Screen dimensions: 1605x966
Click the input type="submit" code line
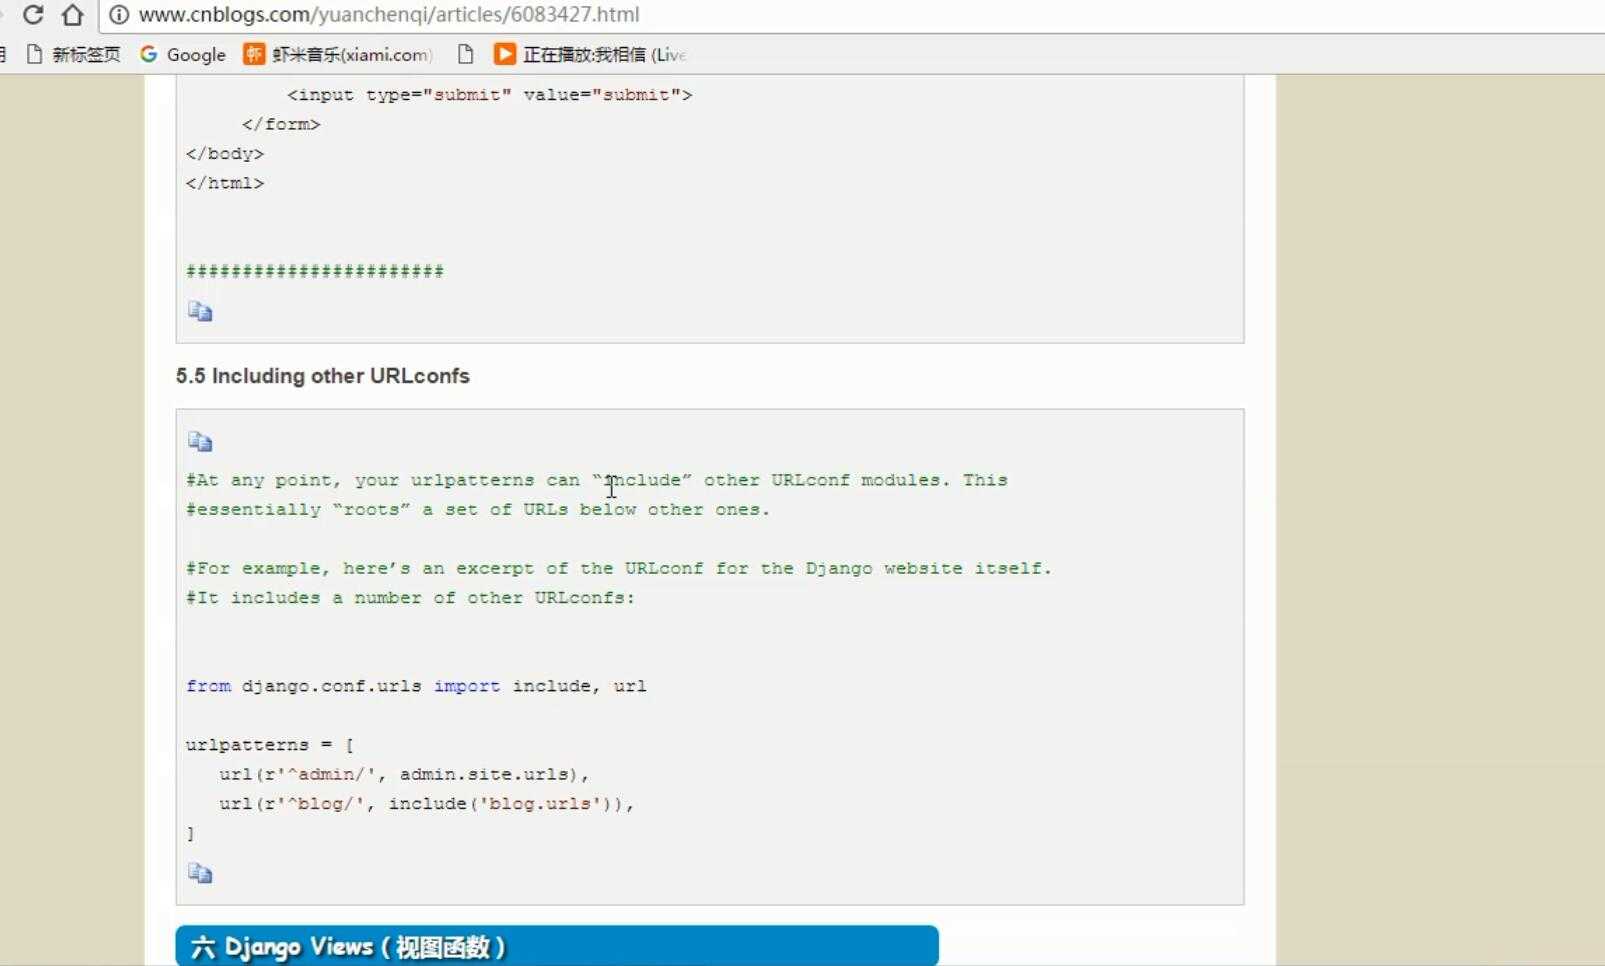pos(490,95)
